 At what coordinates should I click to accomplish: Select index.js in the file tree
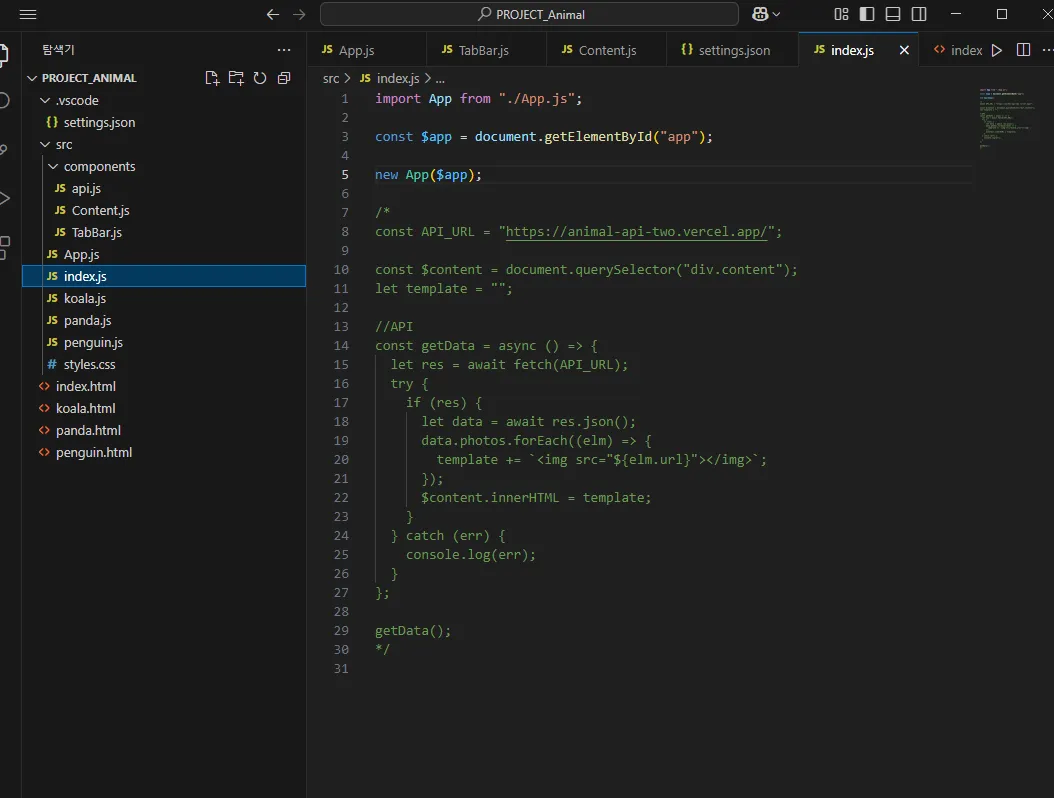click(x=164, y=276)
